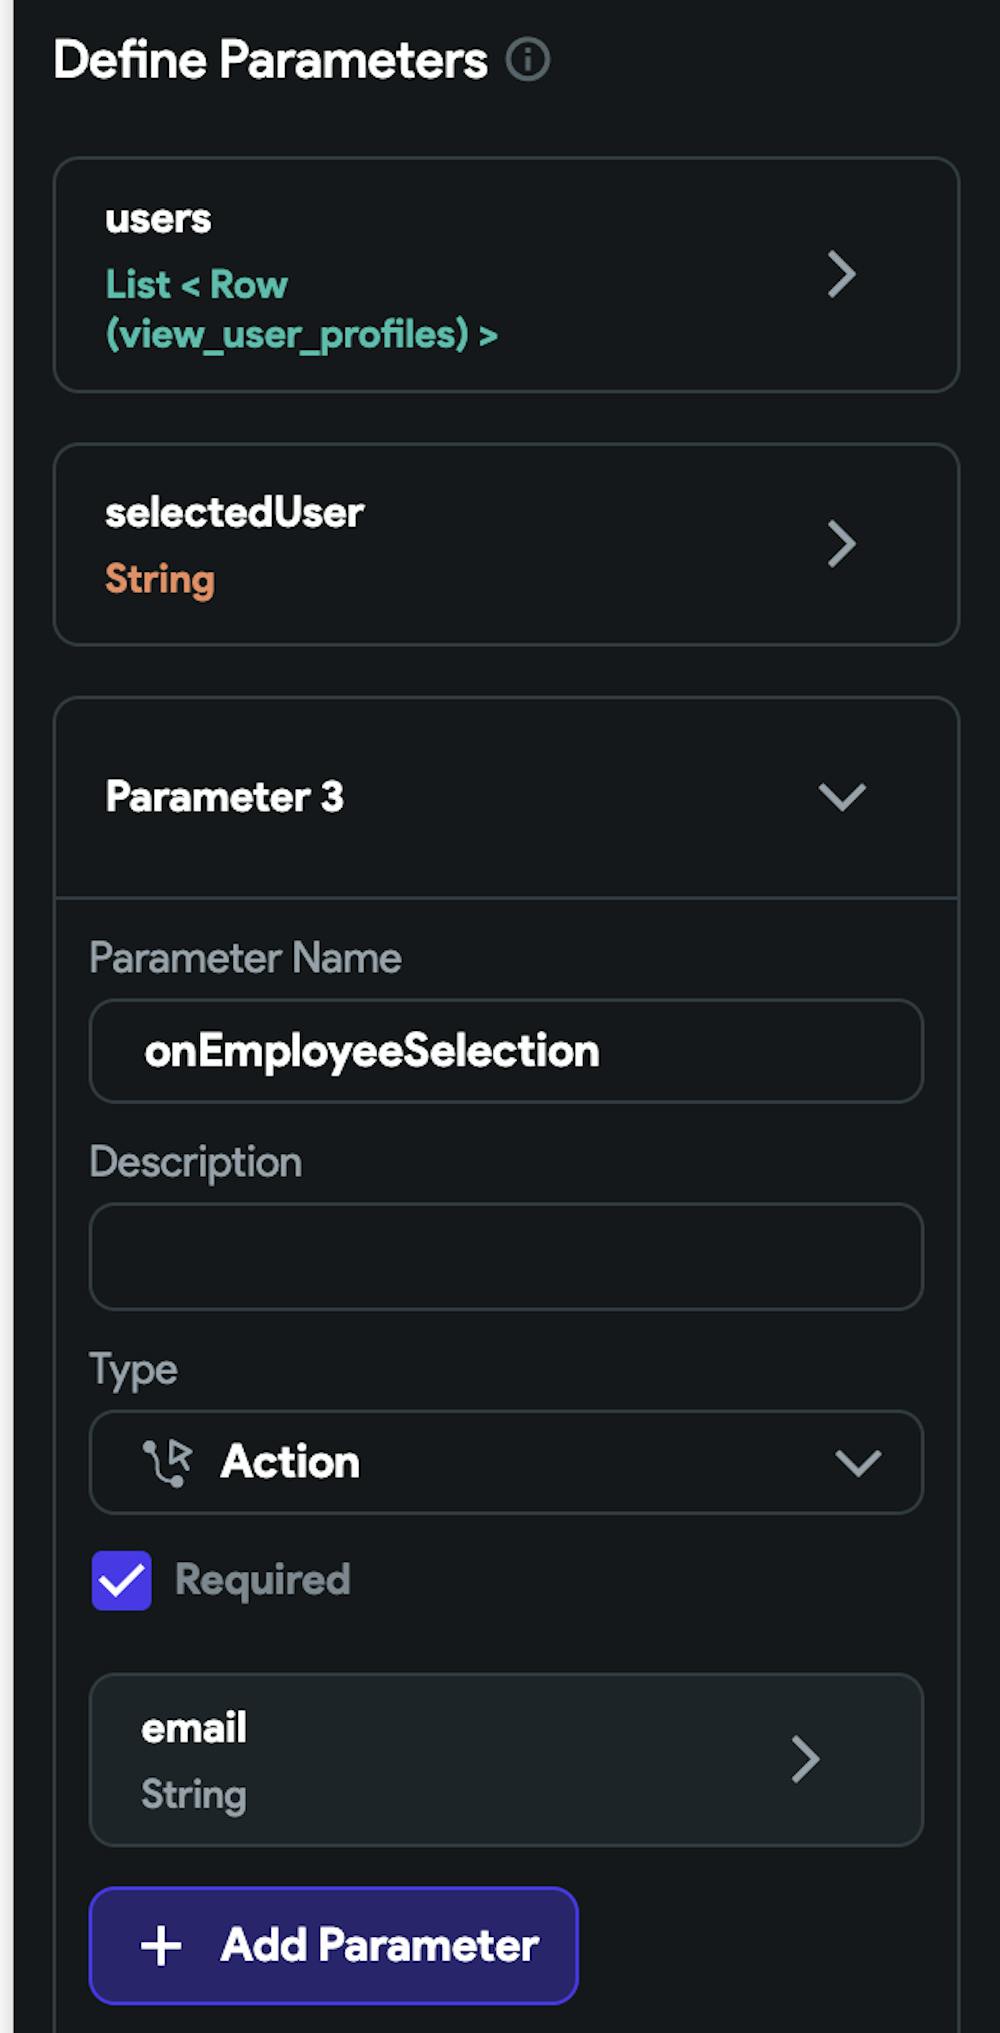Collapse Parameter 3 using down chevron
Viewport: 1000px width, 2033px height.
(842, 797)
